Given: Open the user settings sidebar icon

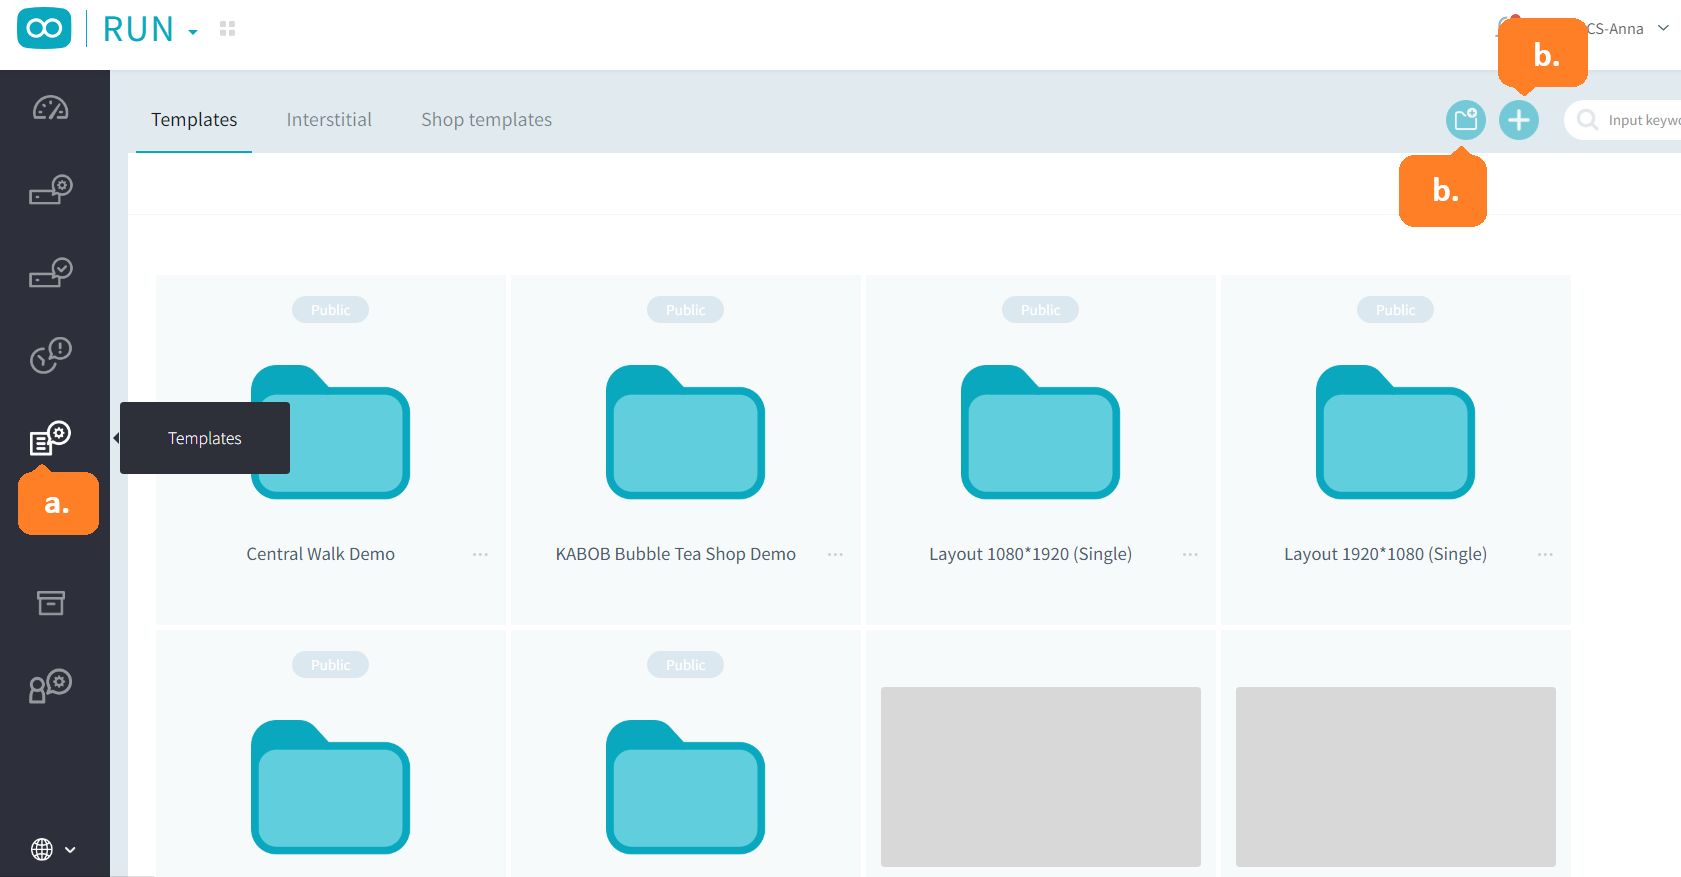Looking at the screenshot, I should pos(51,686).
